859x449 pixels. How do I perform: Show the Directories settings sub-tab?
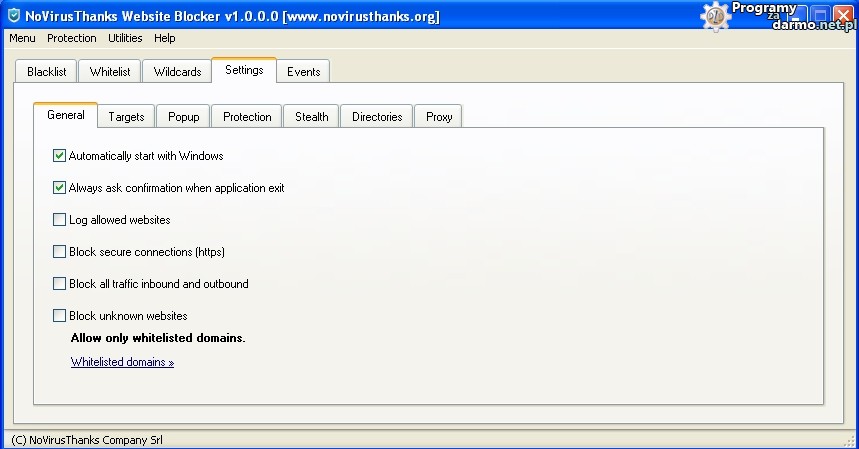point(377,117)
